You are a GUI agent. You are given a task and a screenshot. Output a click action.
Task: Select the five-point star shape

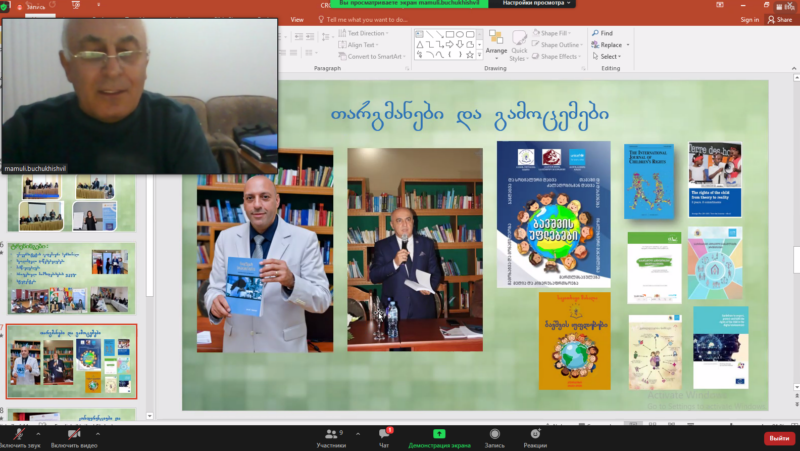[x=470, y=55]
